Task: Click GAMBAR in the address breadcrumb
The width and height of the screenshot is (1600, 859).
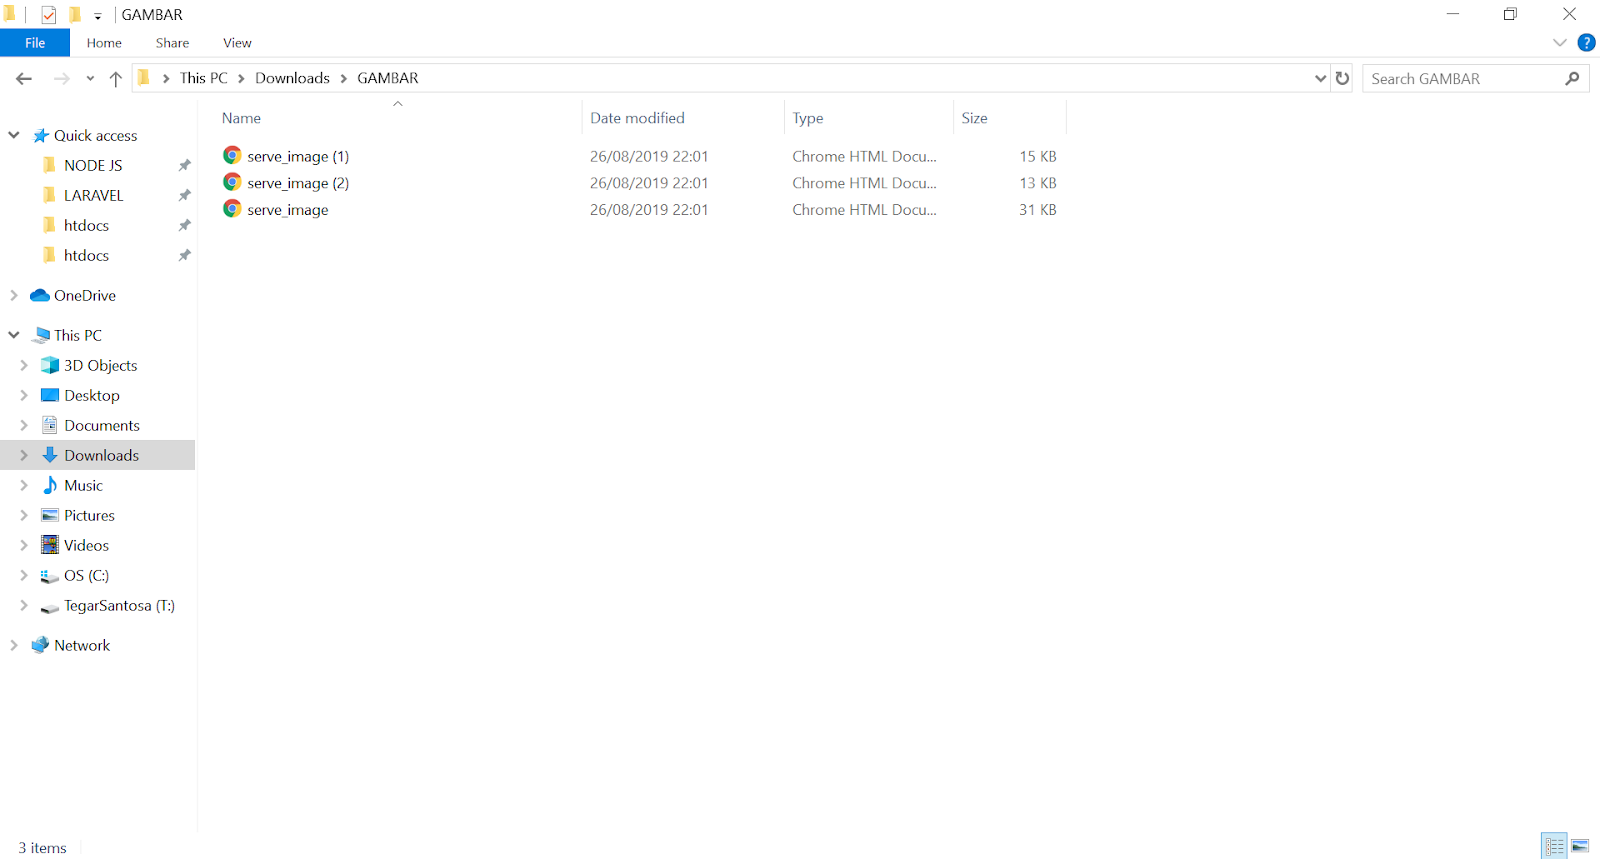Action: tap(388, 78)
